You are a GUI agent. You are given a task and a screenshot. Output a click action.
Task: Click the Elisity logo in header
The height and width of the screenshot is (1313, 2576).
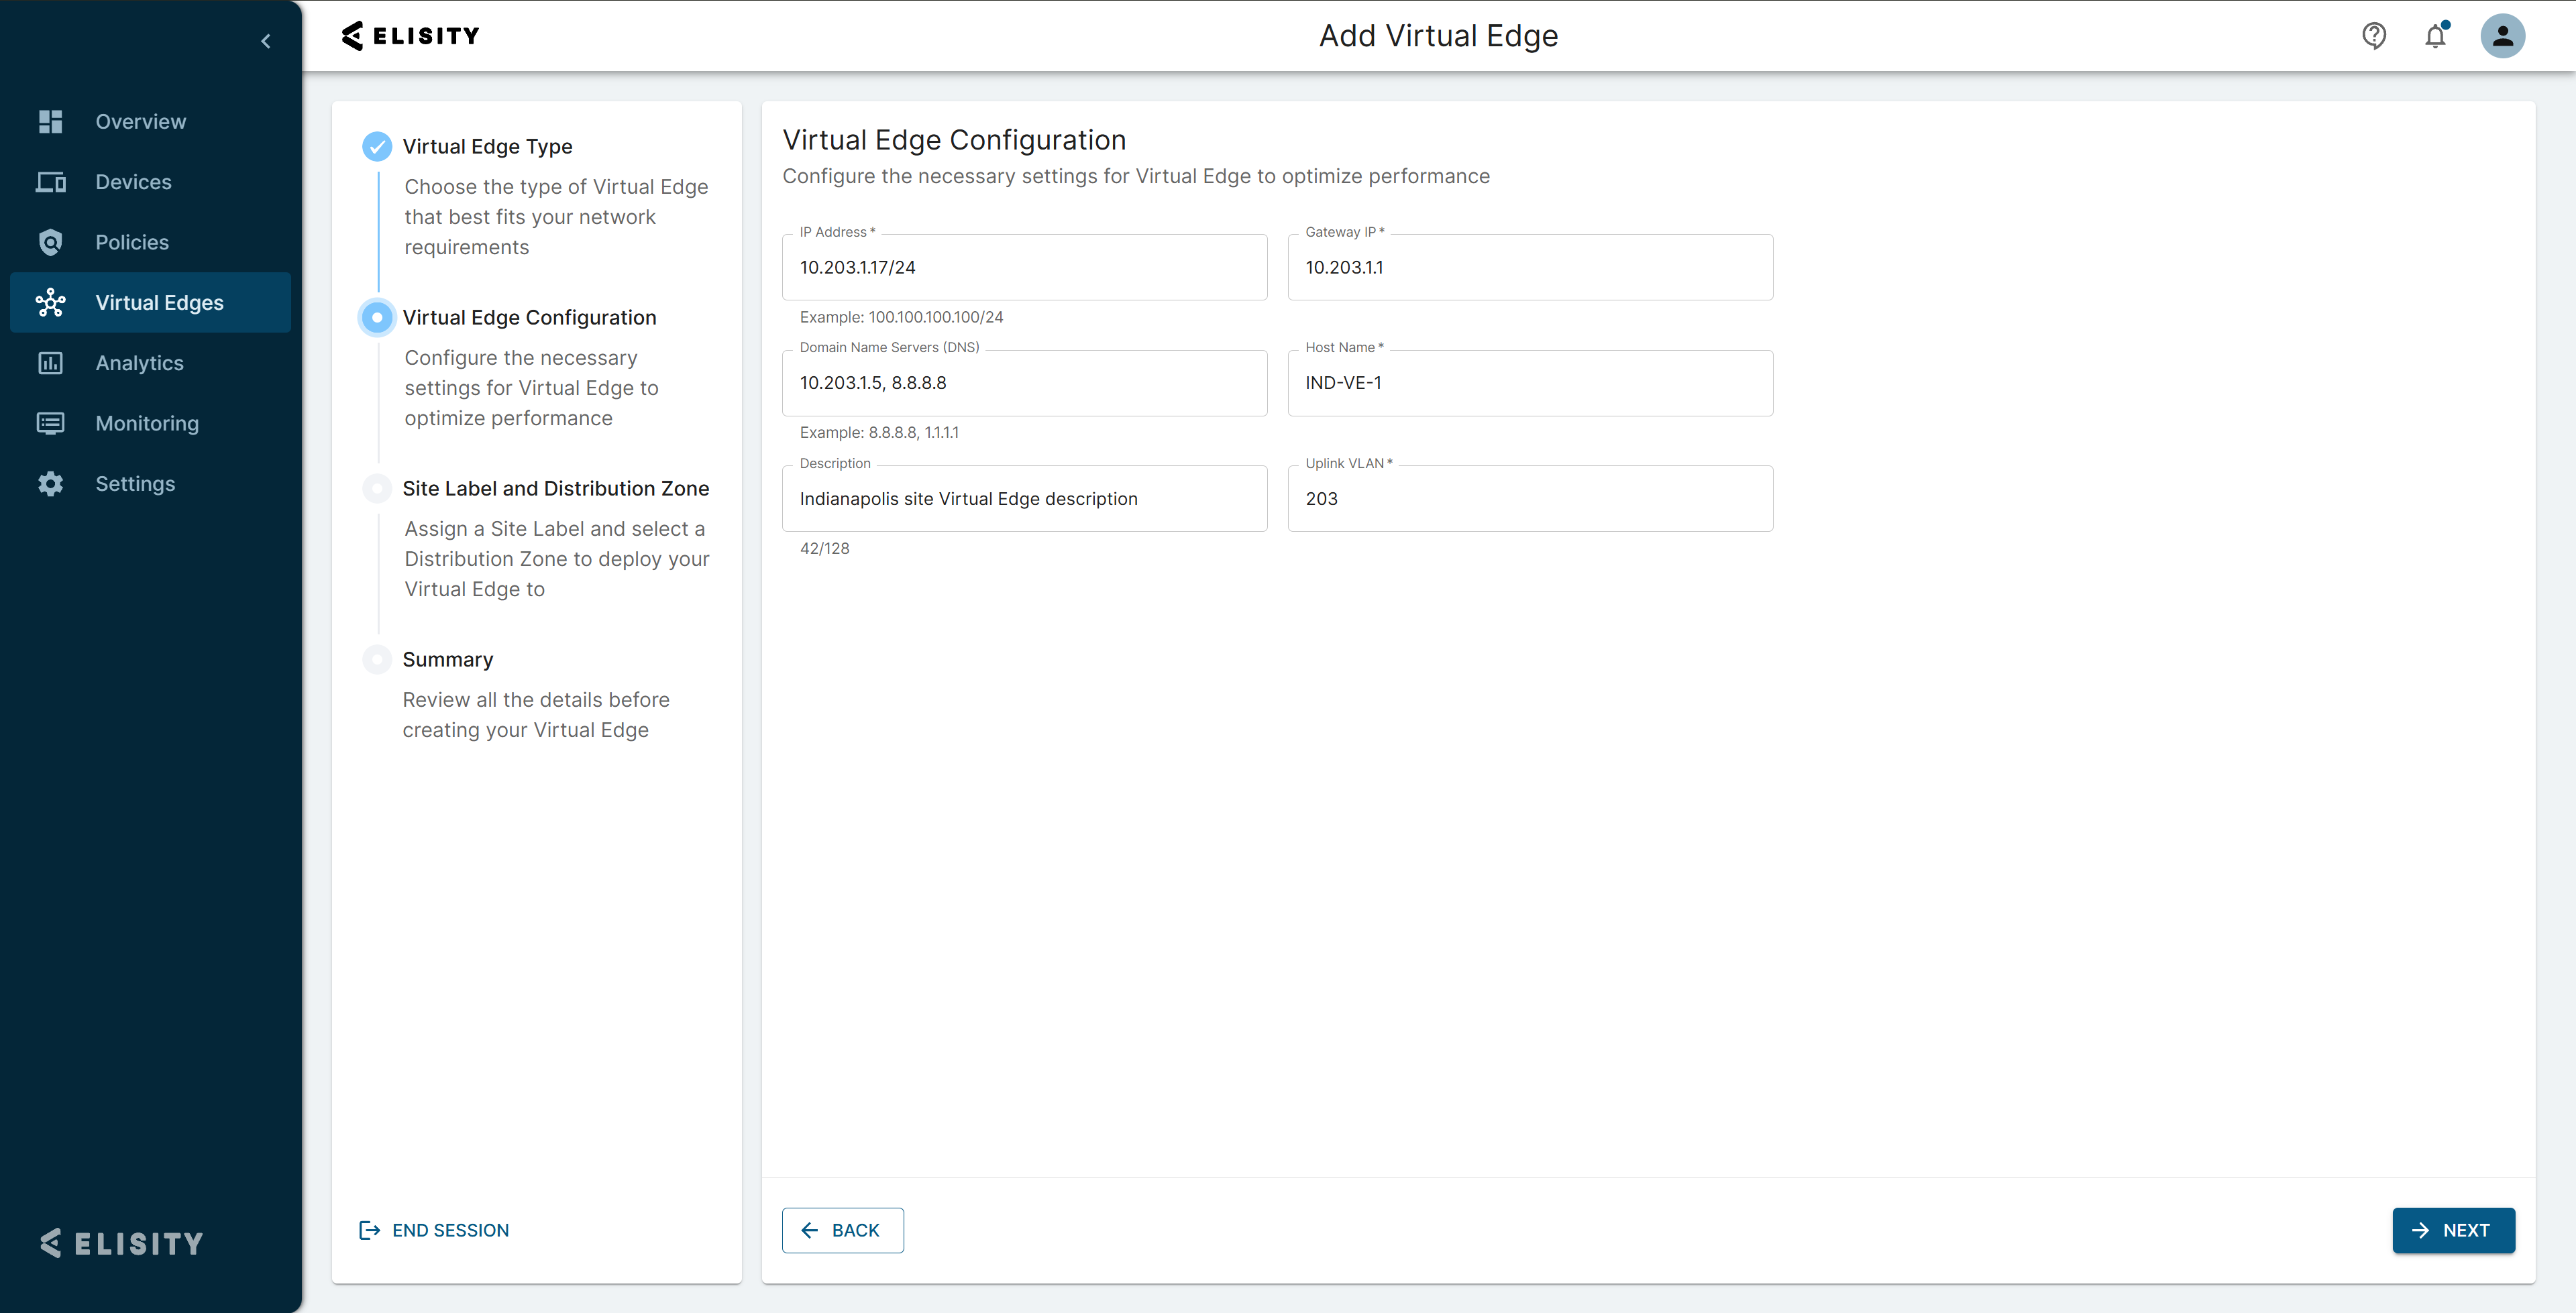tap(410, 36)
